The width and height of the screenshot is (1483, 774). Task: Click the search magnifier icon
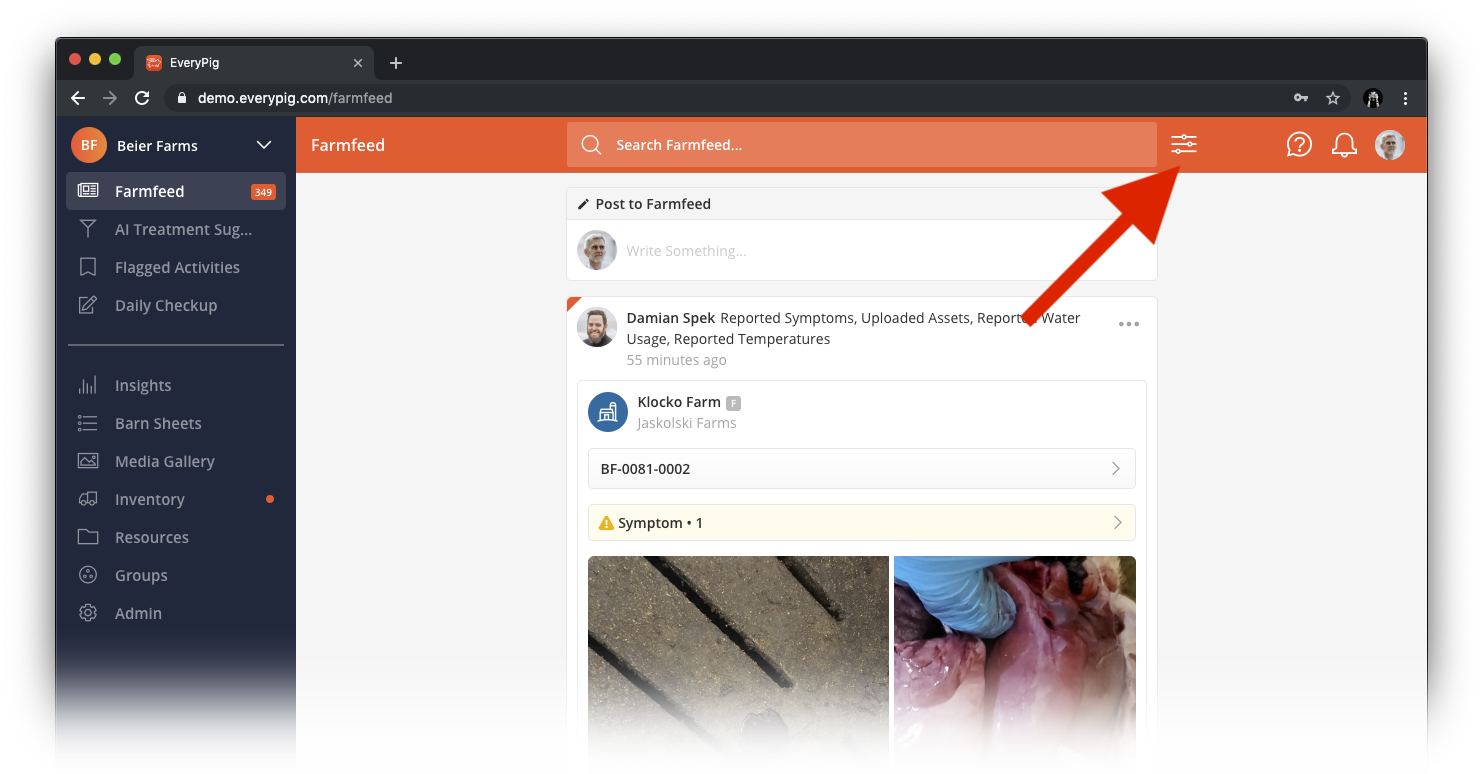tap(591, 145)
